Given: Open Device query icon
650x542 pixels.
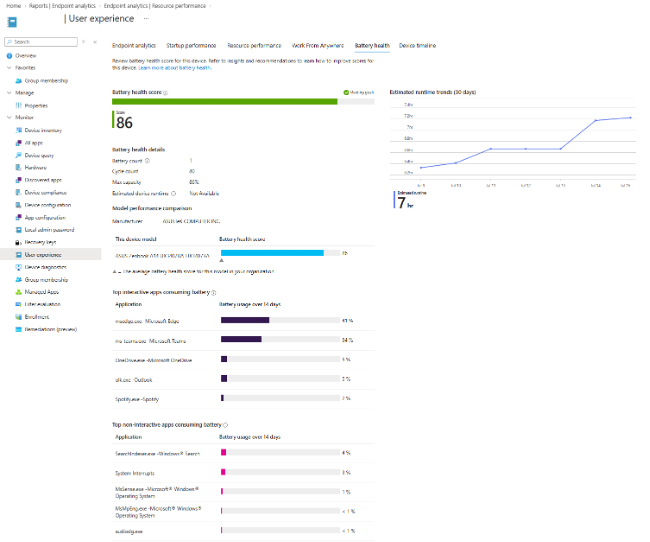Looking at the screenshot, I should coord(18,155).
